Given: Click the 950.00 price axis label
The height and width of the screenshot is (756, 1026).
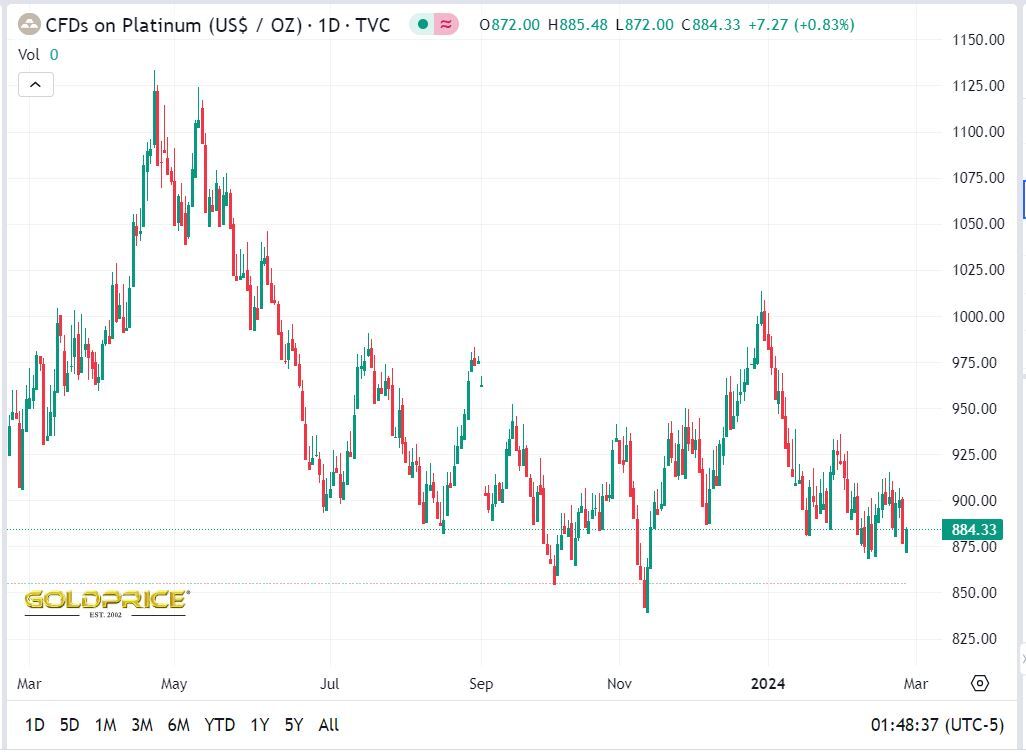Looking at the screenshot, I should click(x=974, y=408).
